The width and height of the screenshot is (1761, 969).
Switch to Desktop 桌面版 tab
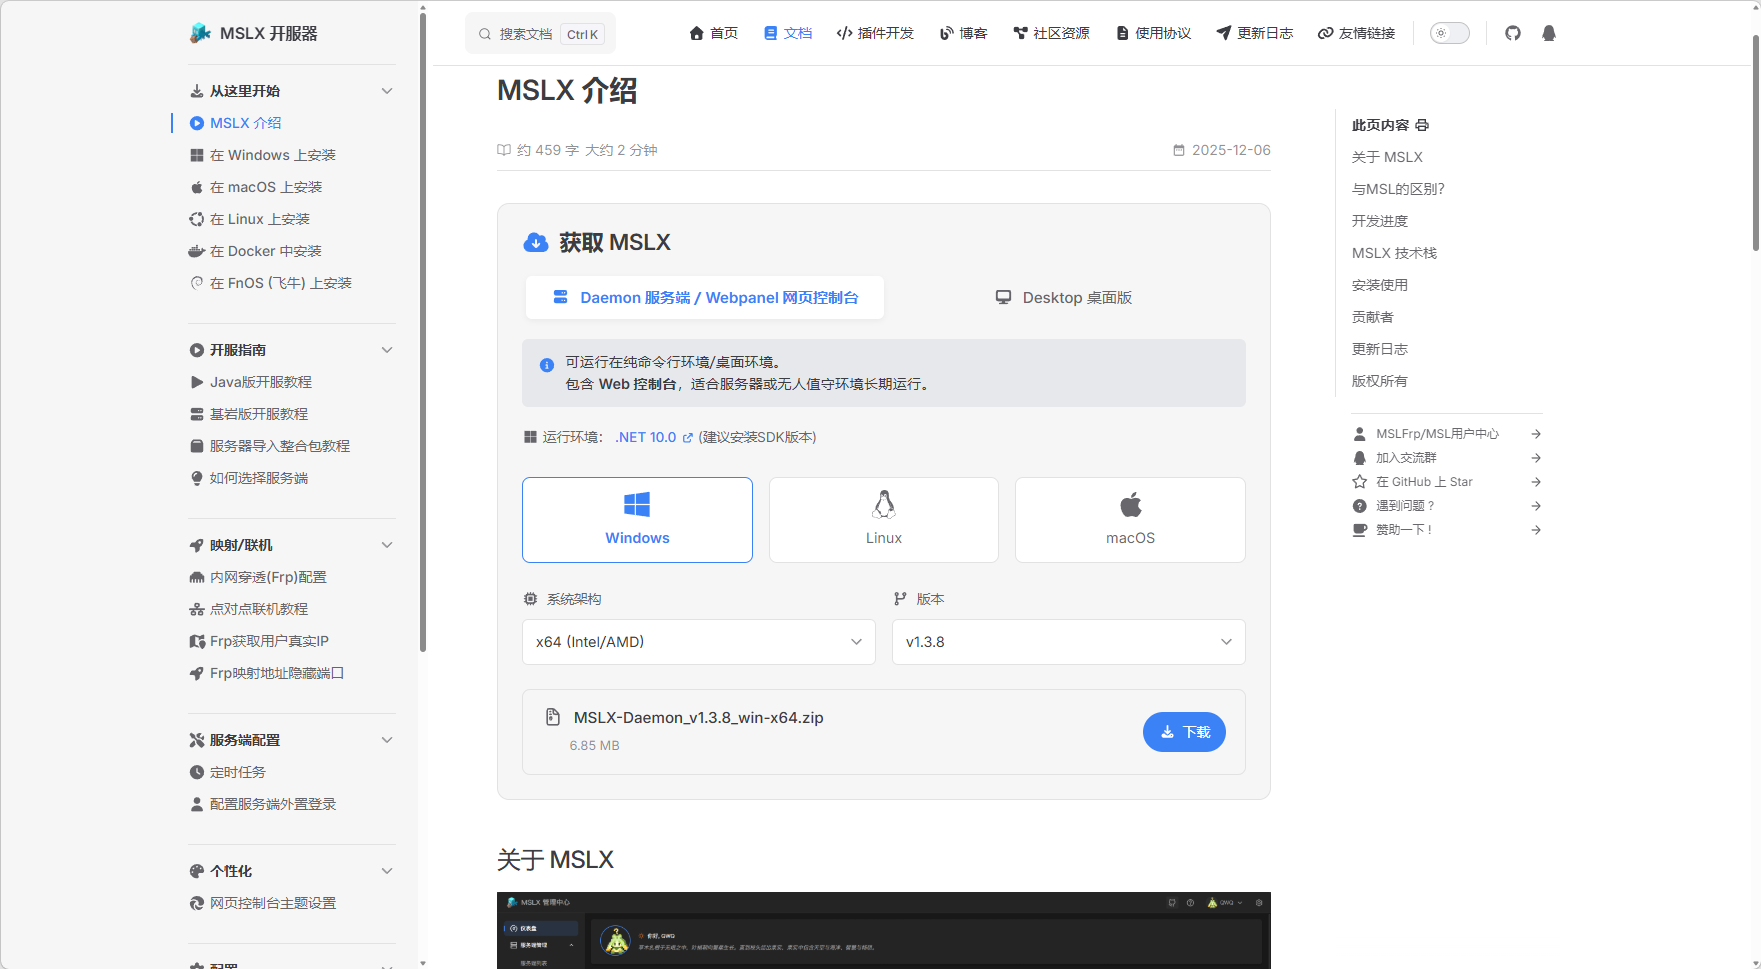(1064, 298)
